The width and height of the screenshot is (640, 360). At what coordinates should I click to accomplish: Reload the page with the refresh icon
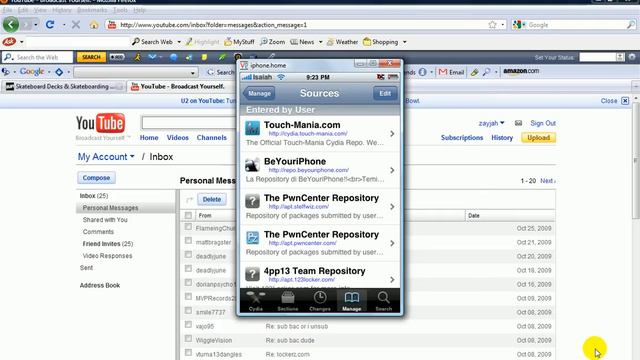coord(50,24)
